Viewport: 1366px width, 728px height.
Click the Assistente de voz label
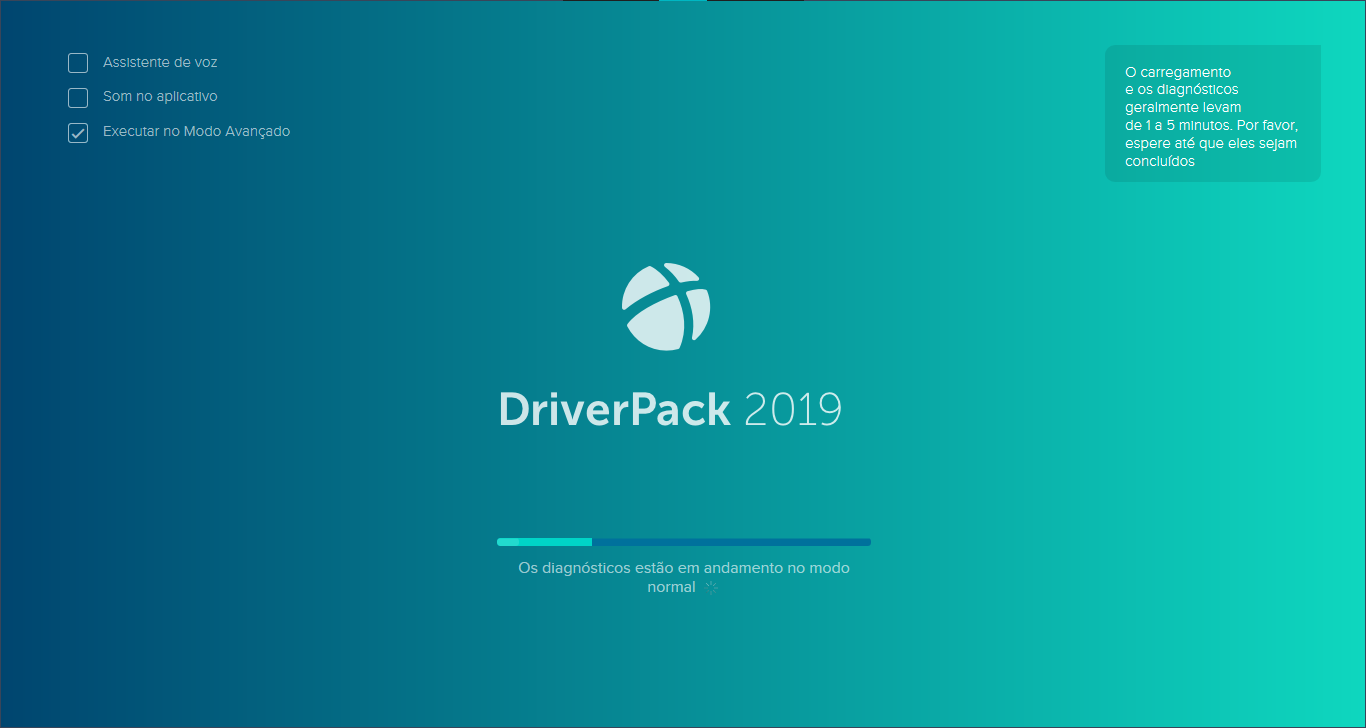coord(160,62)
